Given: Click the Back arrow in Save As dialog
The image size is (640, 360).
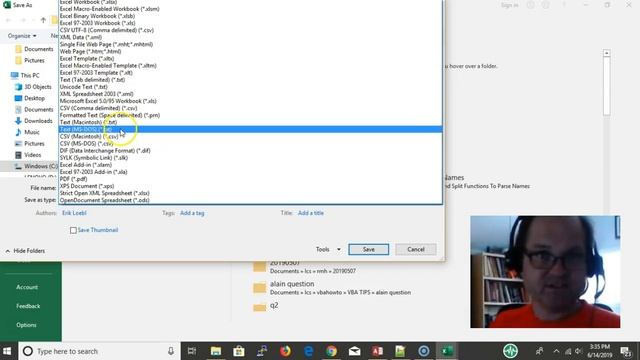Looking at the screenshot, I should [x=8, y=20].
